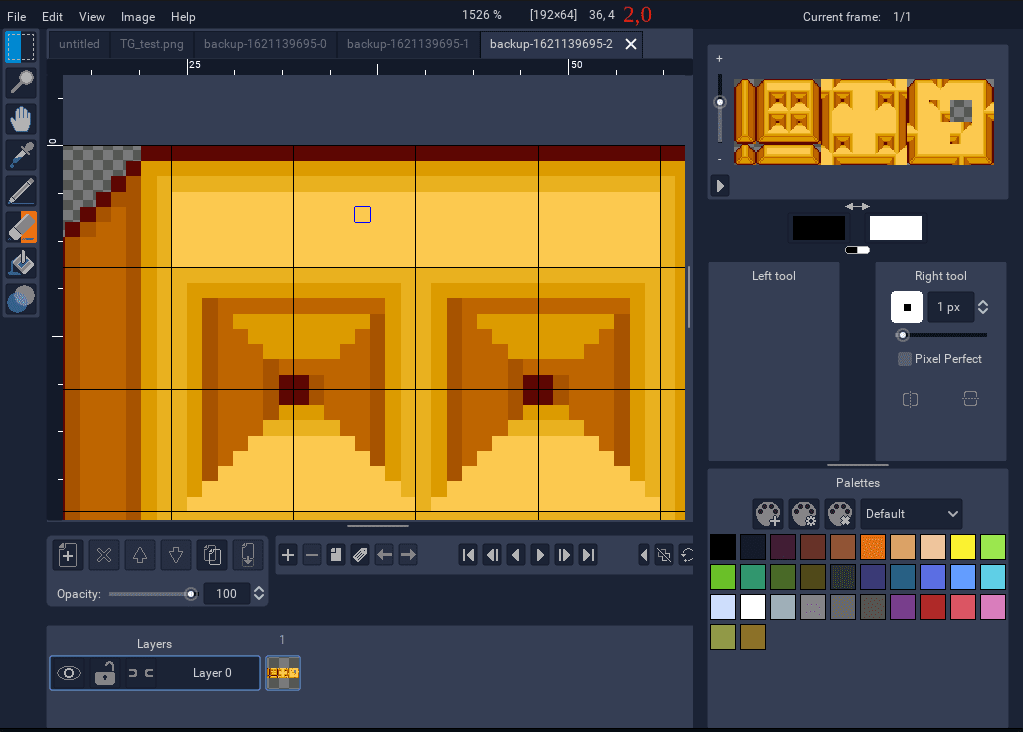Toggle the lock on Layer 0
This screenshot has width=1023, height=732.
click(x=104, y=673)
